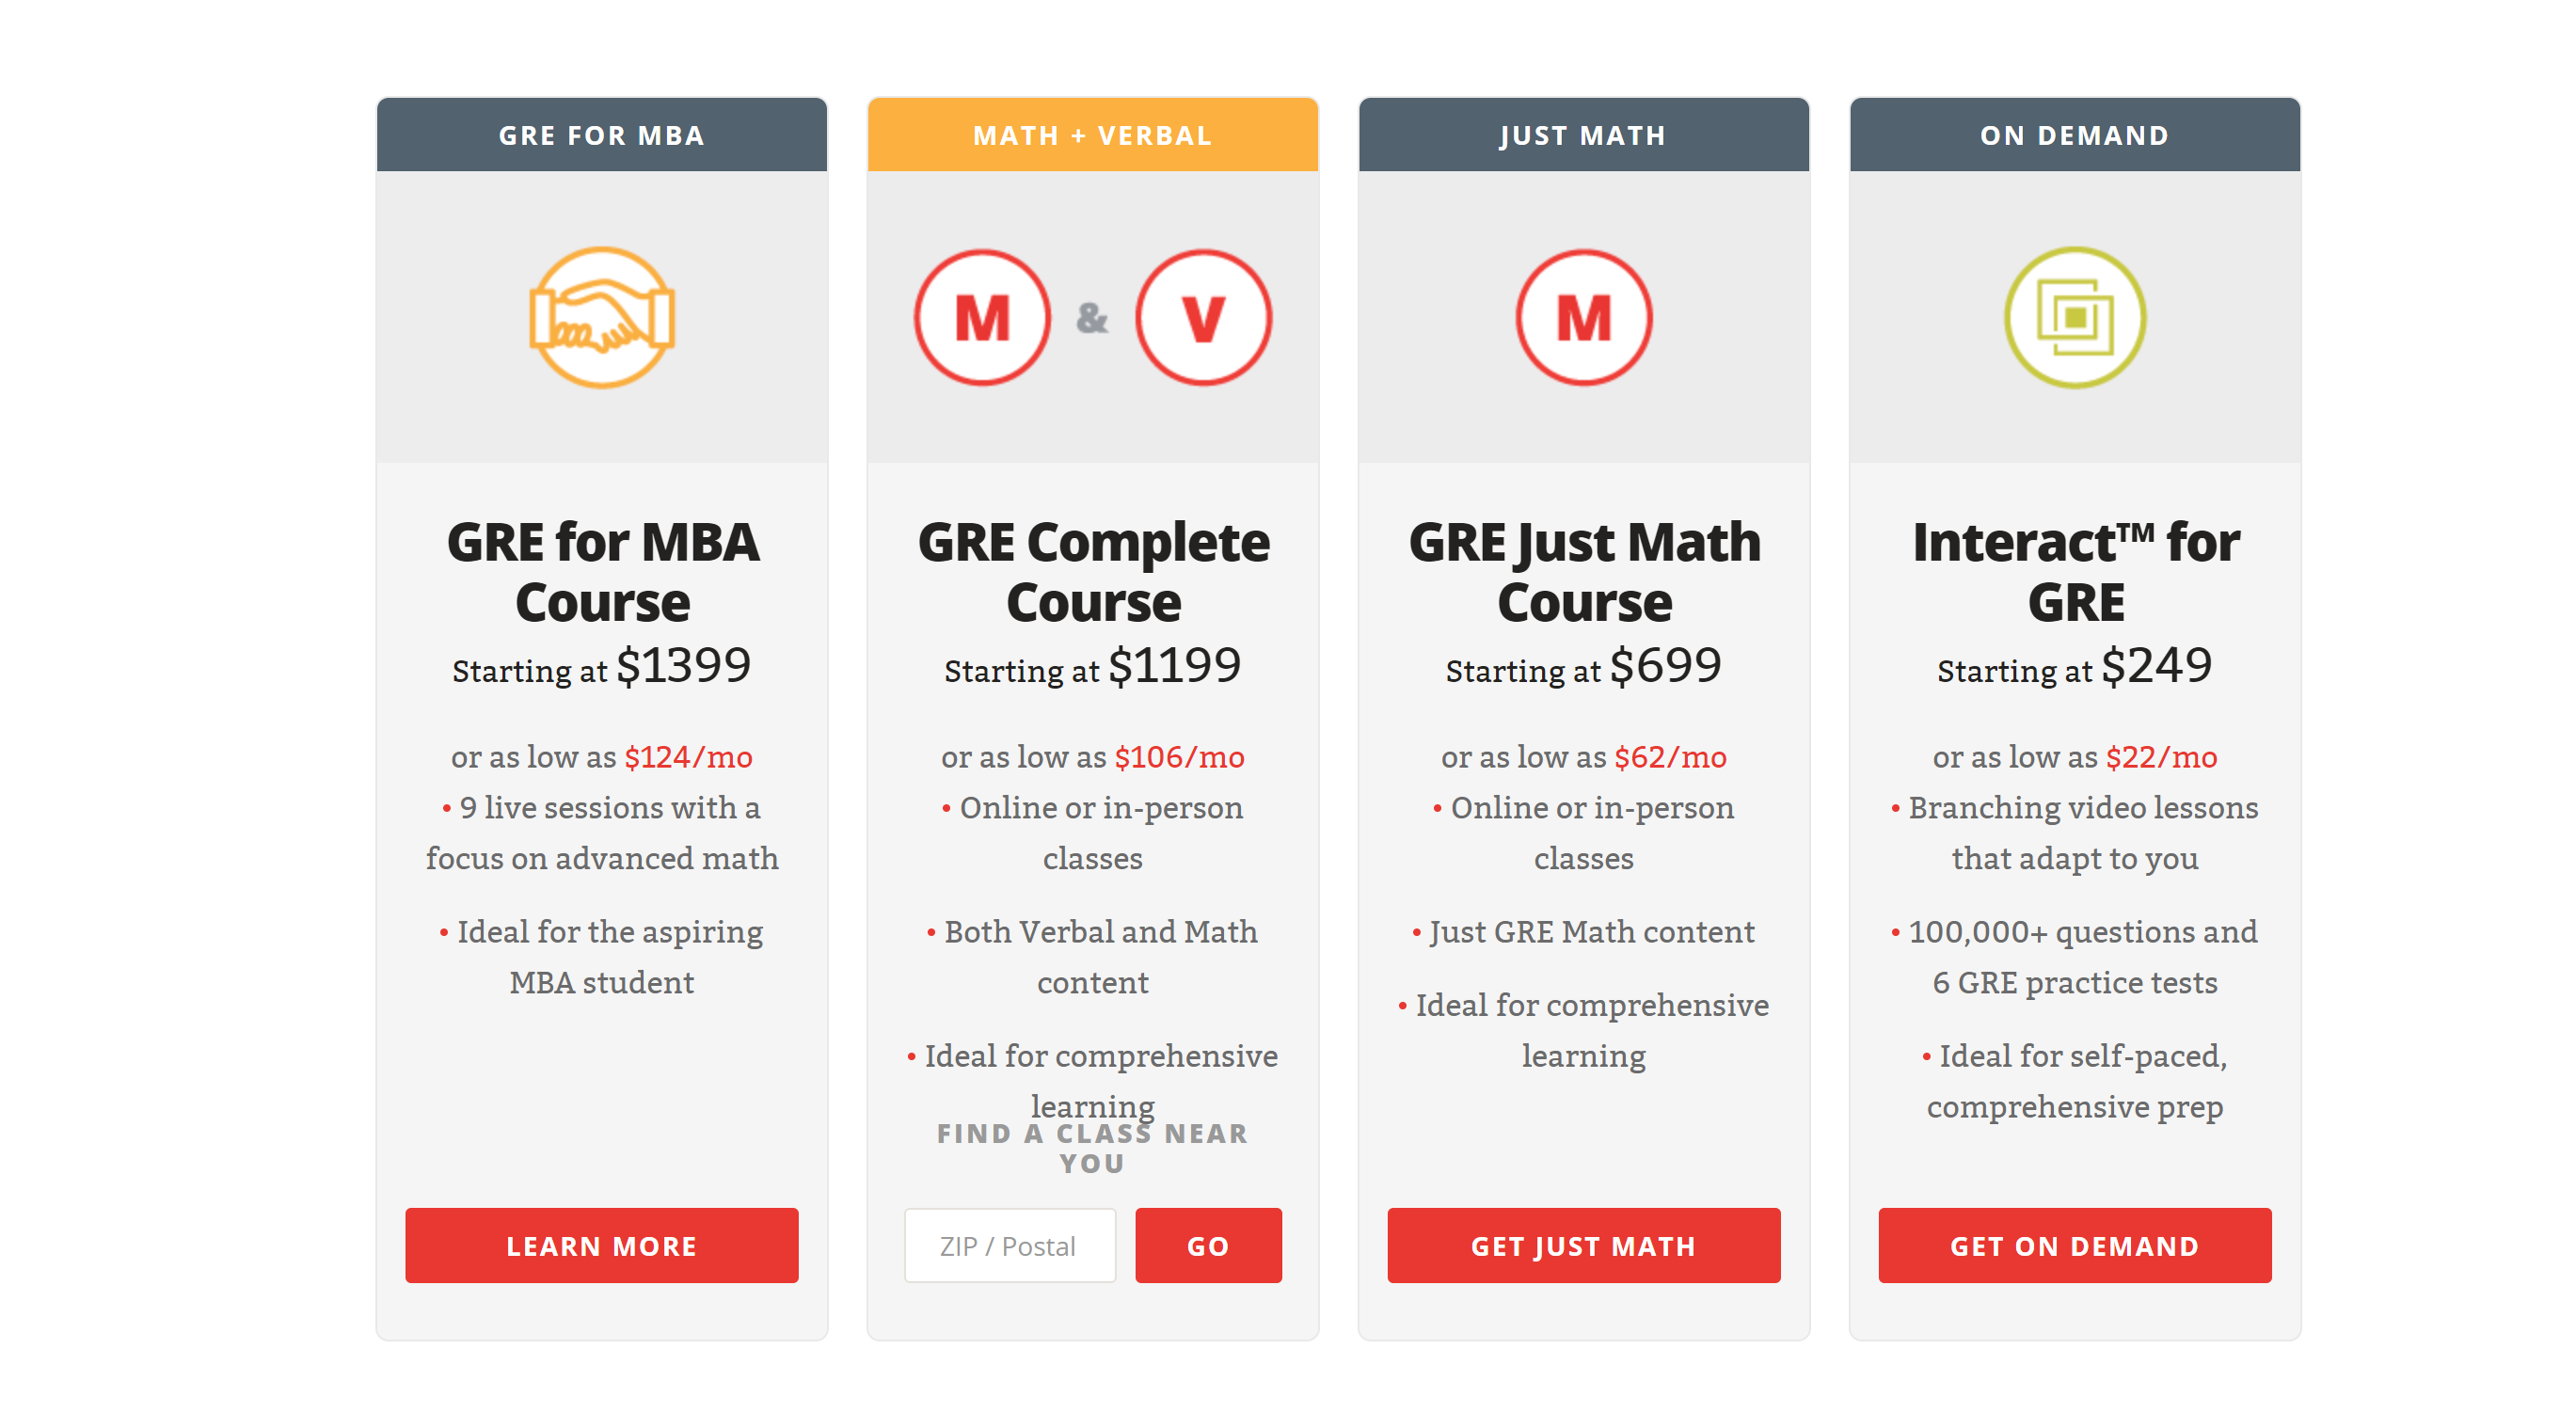Click the red V circle icon

[1203, 317]
